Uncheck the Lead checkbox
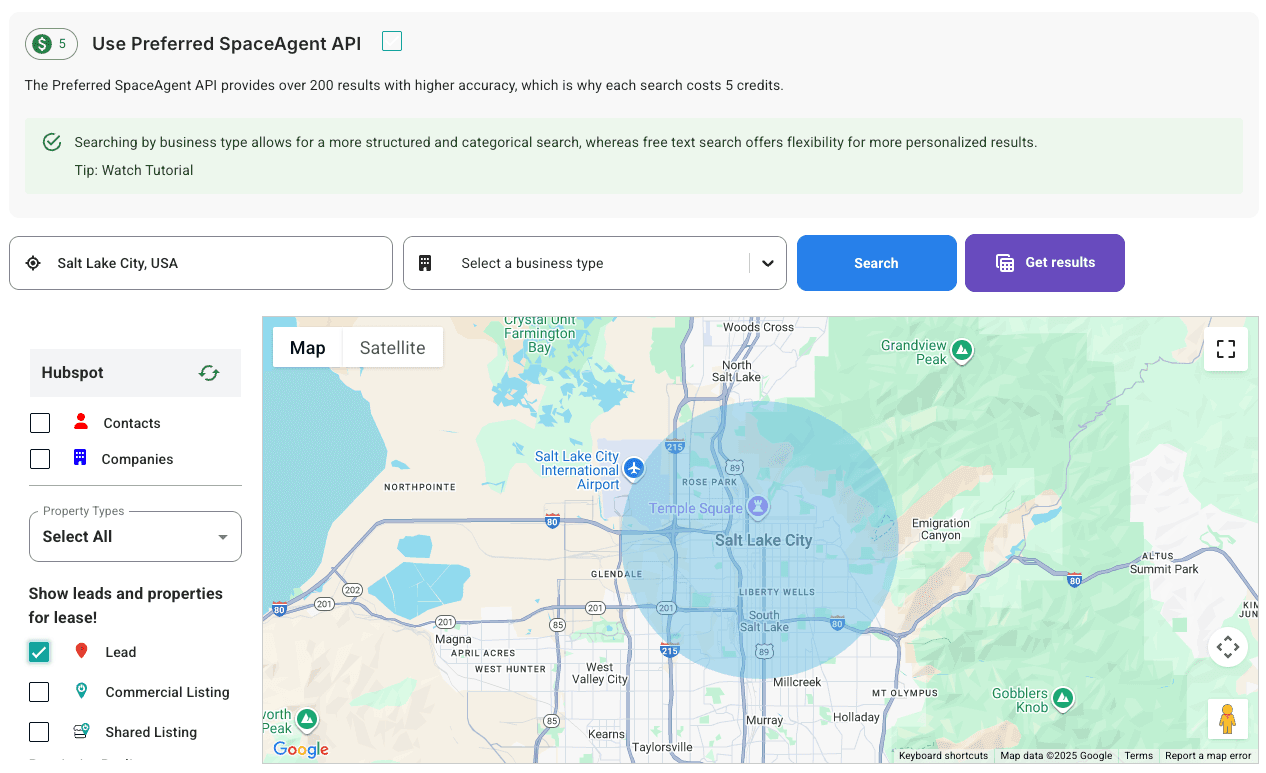The height and width of the screenshot is (773, 1266). tap(39, 652)
